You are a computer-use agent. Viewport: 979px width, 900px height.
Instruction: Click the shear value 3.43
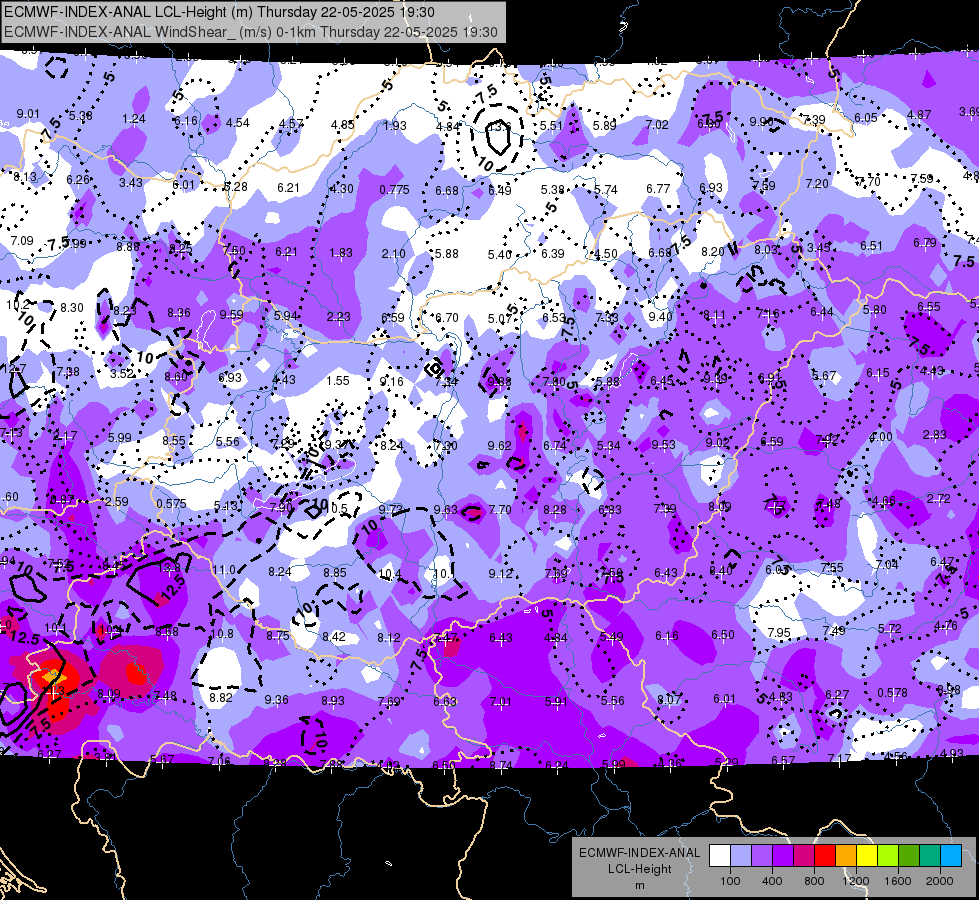[130, 182]
